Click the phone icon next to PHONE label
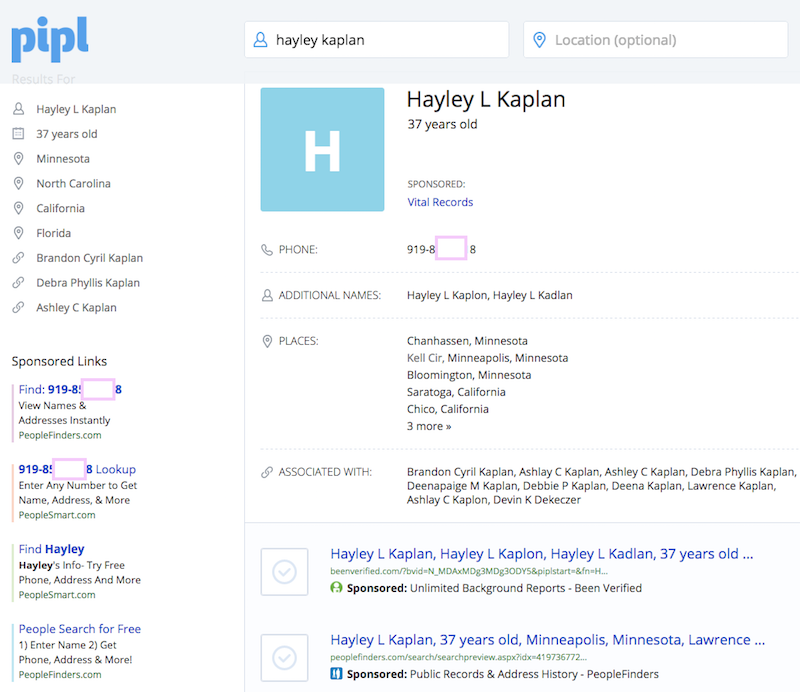The image size is (800, 692). [x=267, y=250]
